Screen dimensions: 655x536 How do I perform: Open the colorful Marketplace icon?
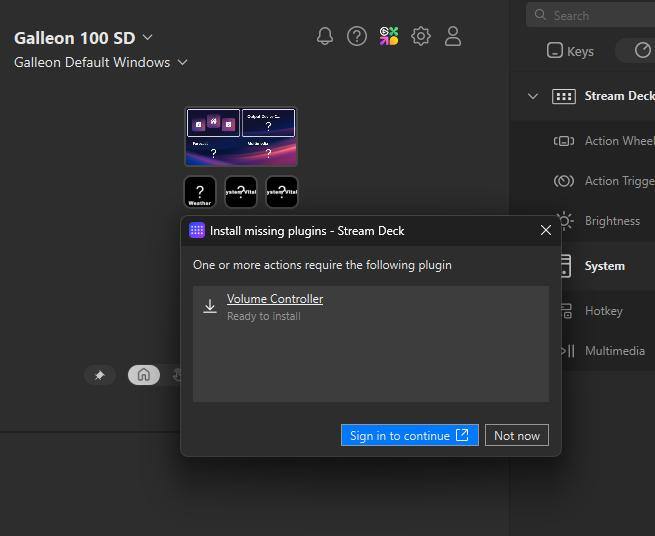389,36
